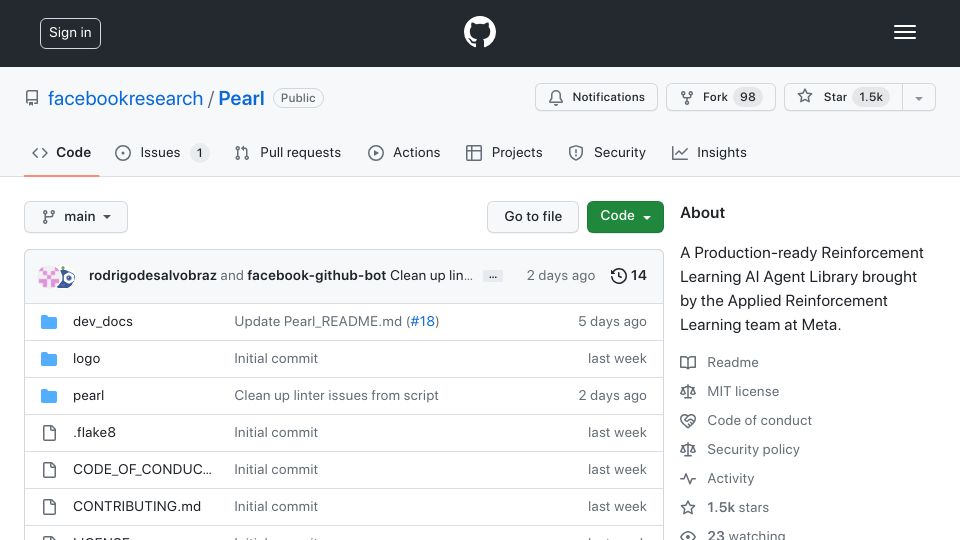Viewport: 960px width, 540px height.
Task: Open the pearl folder
Action: [89, 396]
